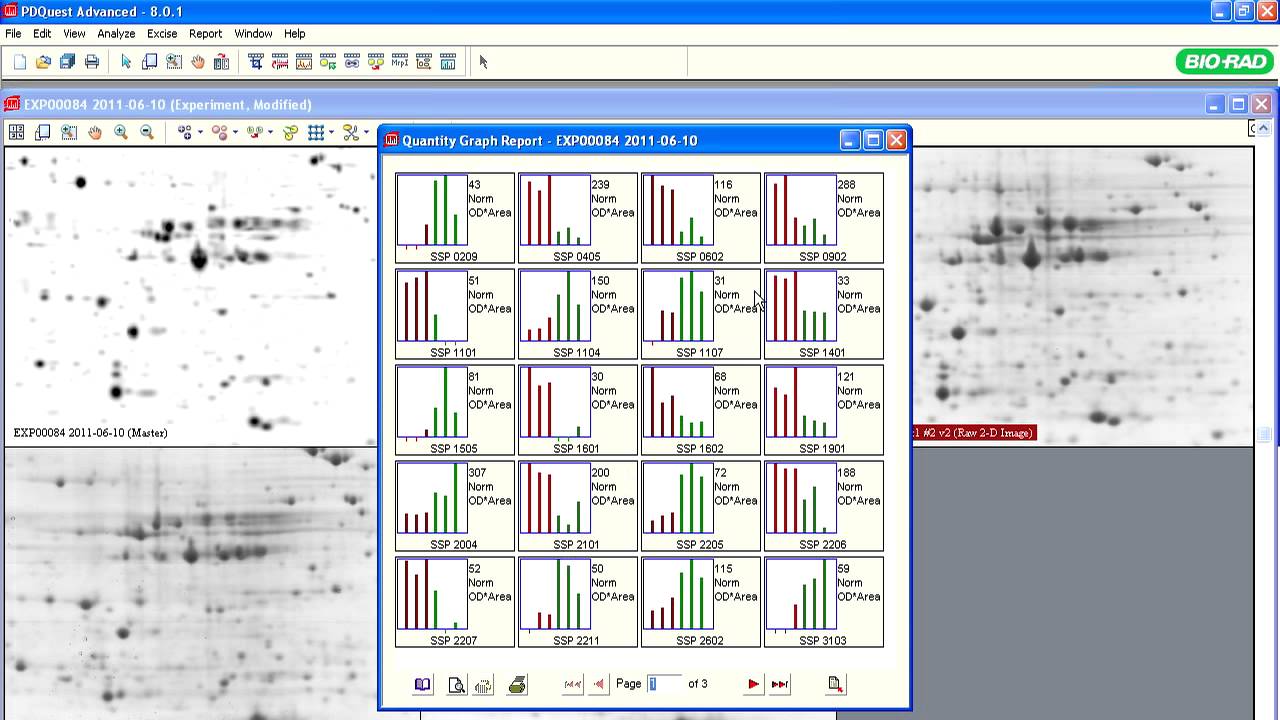The width and height of the screenshot is (1280, 720).
Task: Go to previous page of report
Action: [599, 685]
